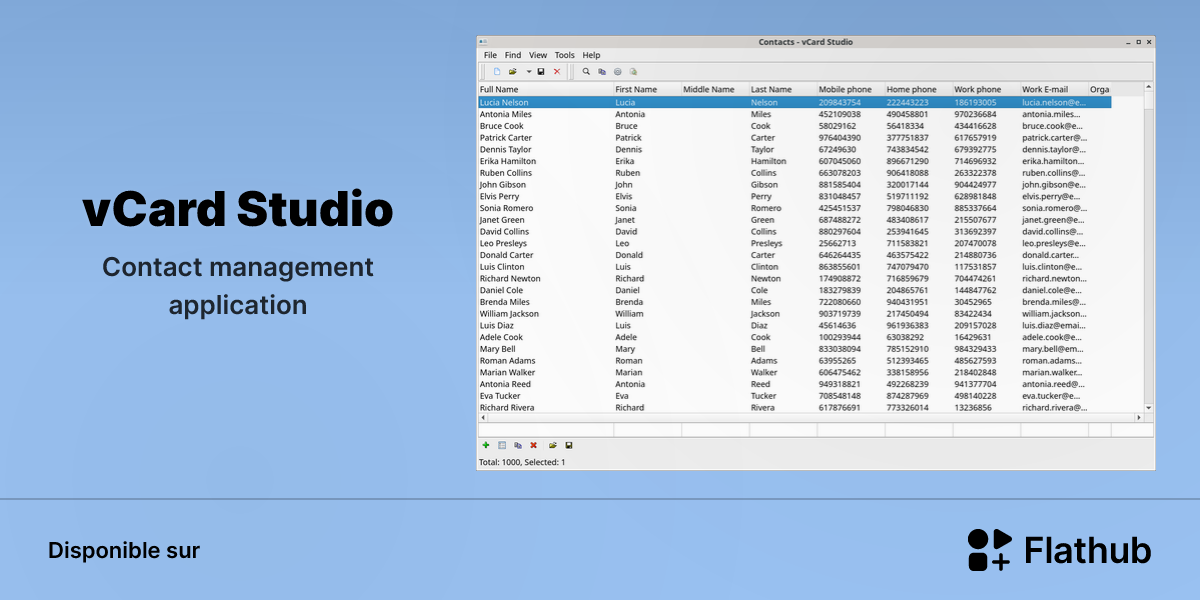Viewport: 1200px width, 600px height.
Task: Click the scroll-left arrow of horizontal scrollbar
Action: [482, 417]
